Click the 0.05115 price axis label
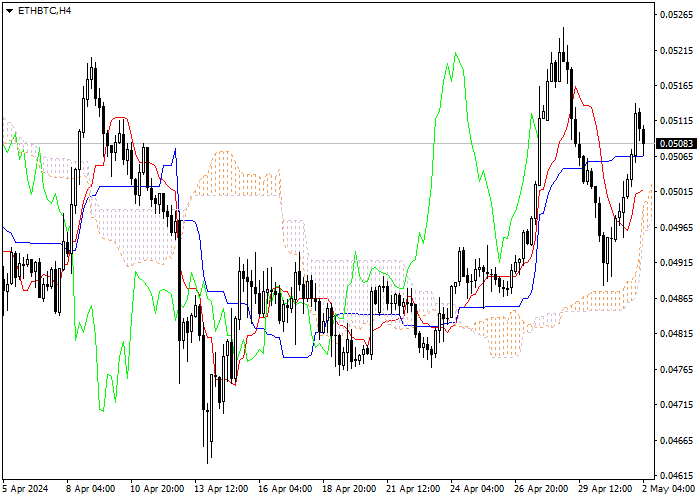This screenshot has width=700, height=500. 677,121
